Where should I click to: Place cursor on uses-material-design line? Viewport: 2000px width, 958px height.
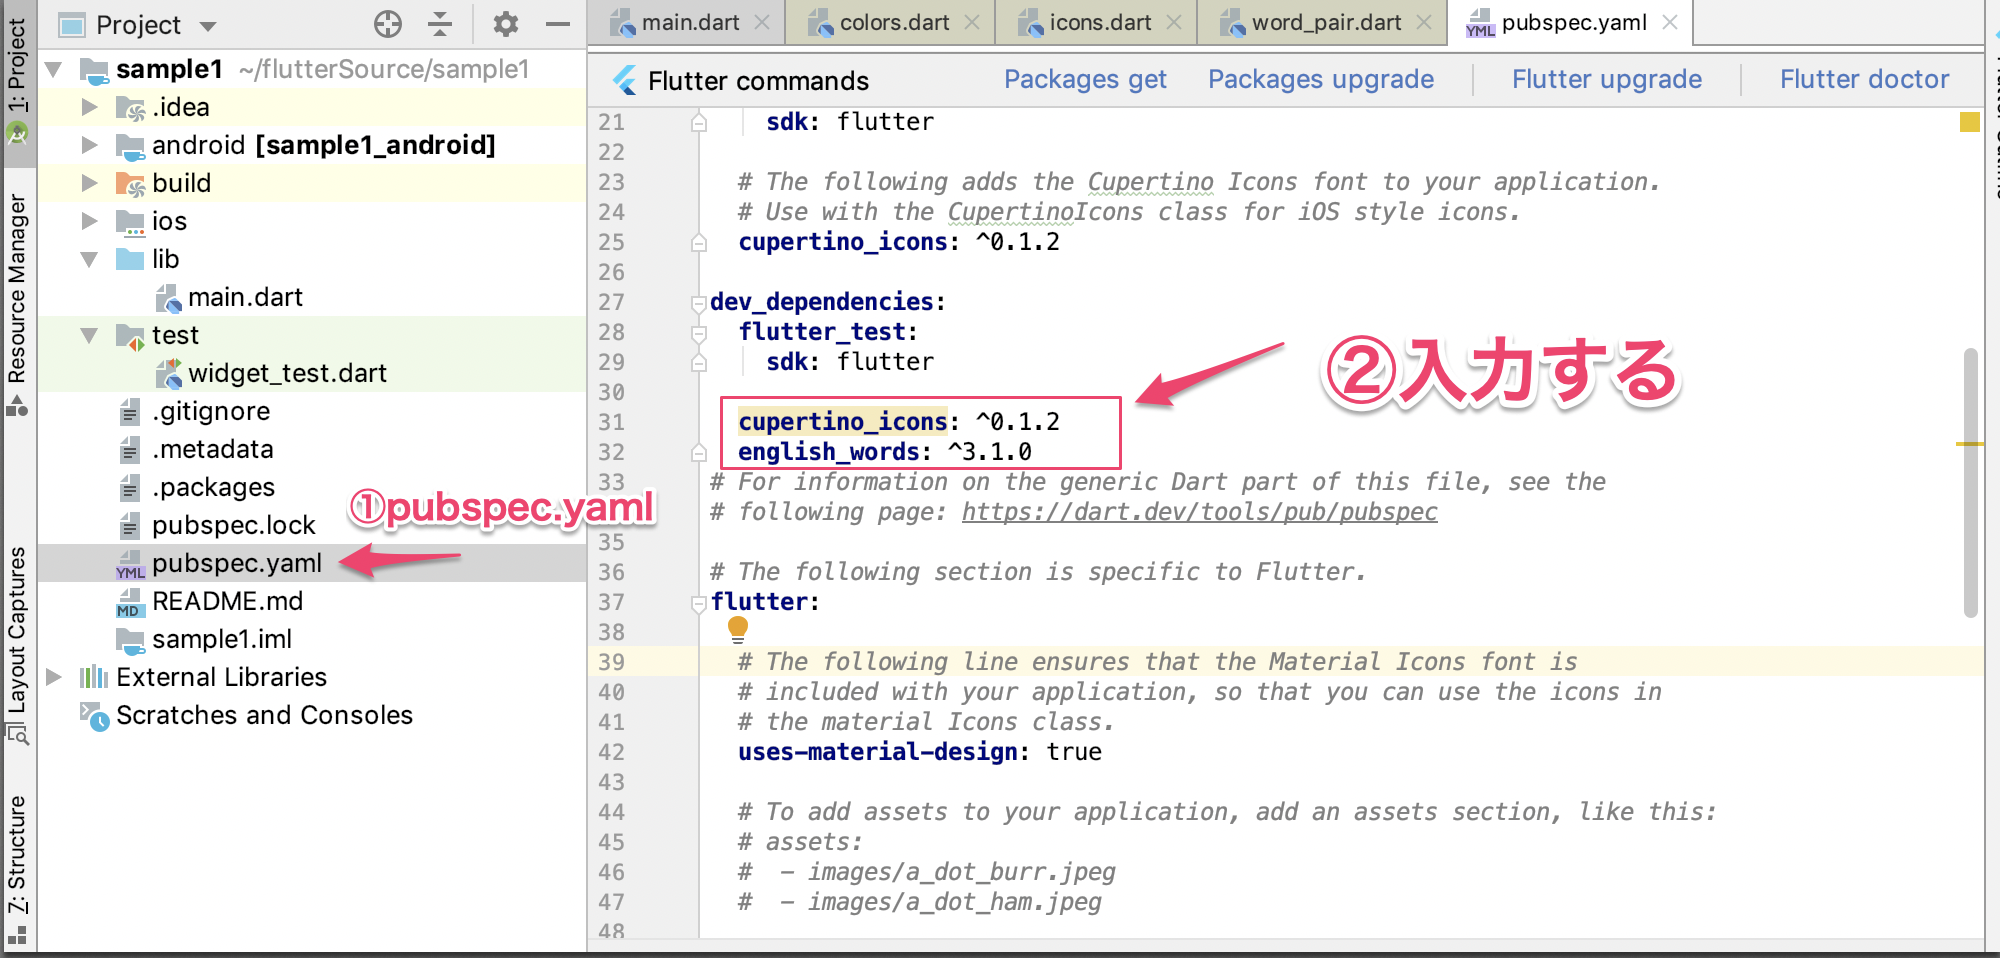pos(919,752)
